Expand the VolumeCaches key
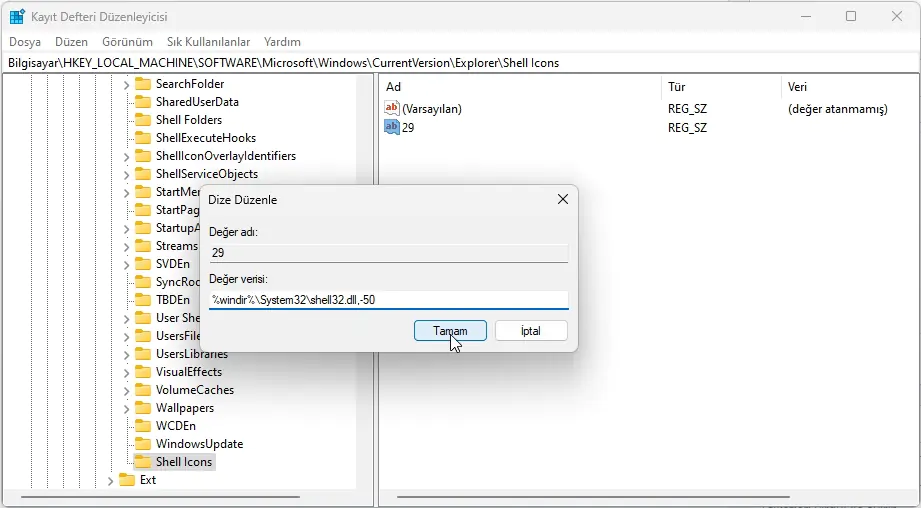This screenshot has width=921, height=508. coord(126,391)
